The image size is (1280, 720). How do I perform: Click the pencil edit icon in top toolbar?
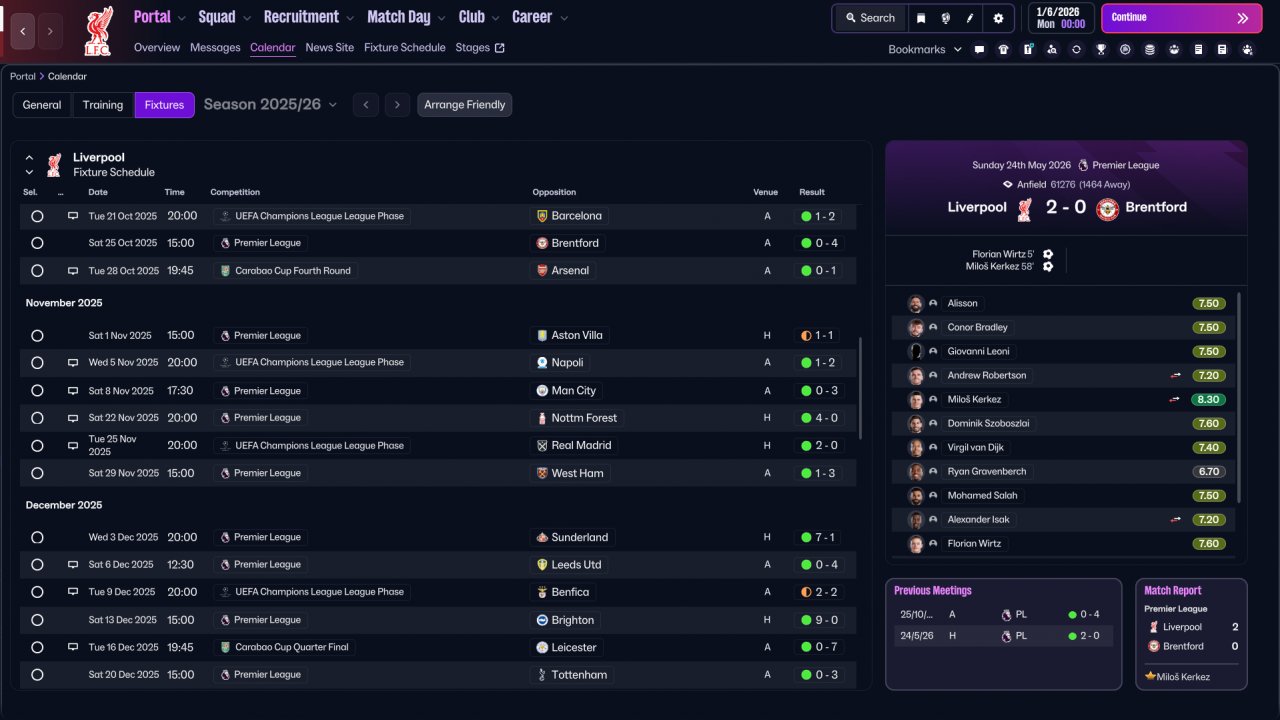click(x=970, y=18)
